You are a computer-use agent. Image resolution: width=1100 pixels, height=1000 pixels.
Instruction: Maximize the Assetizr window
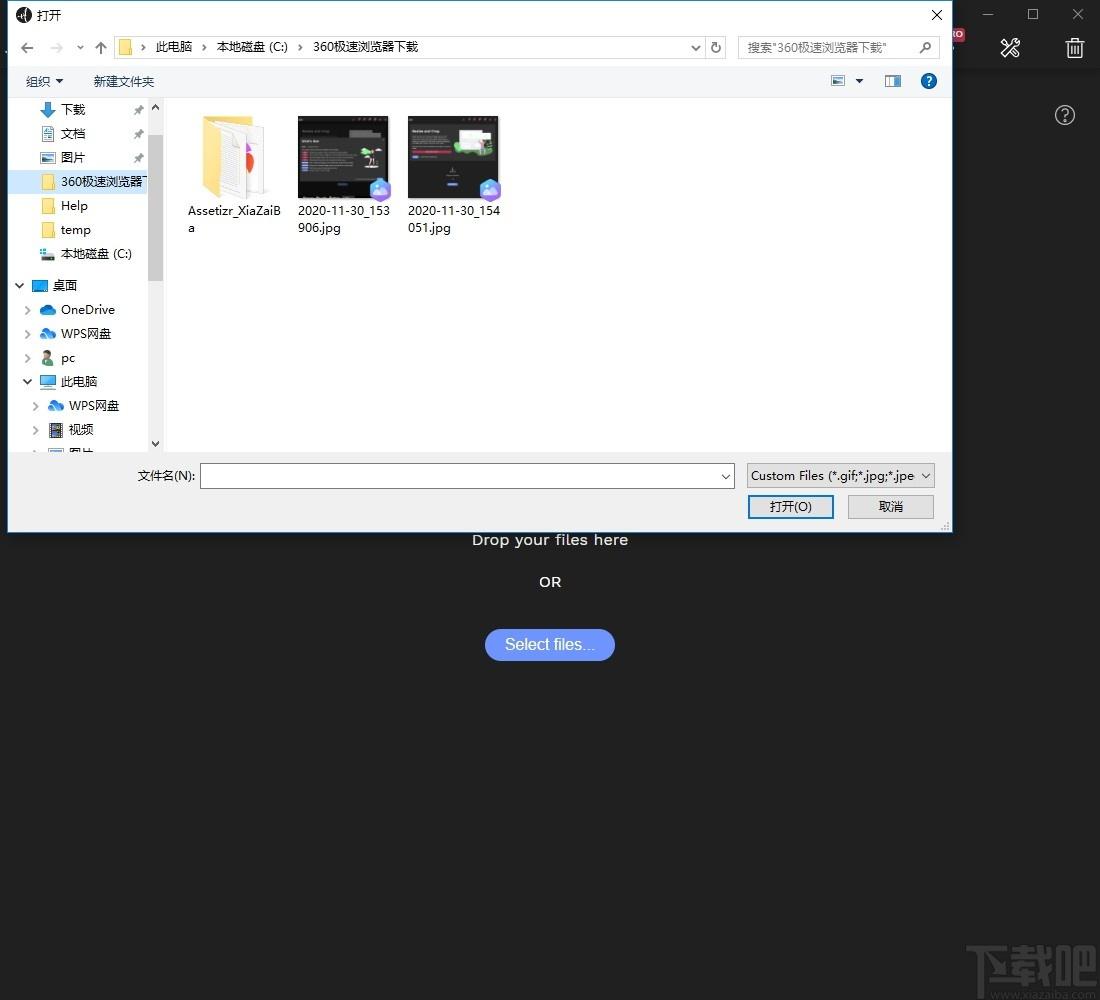click(x=1033, y=14)
